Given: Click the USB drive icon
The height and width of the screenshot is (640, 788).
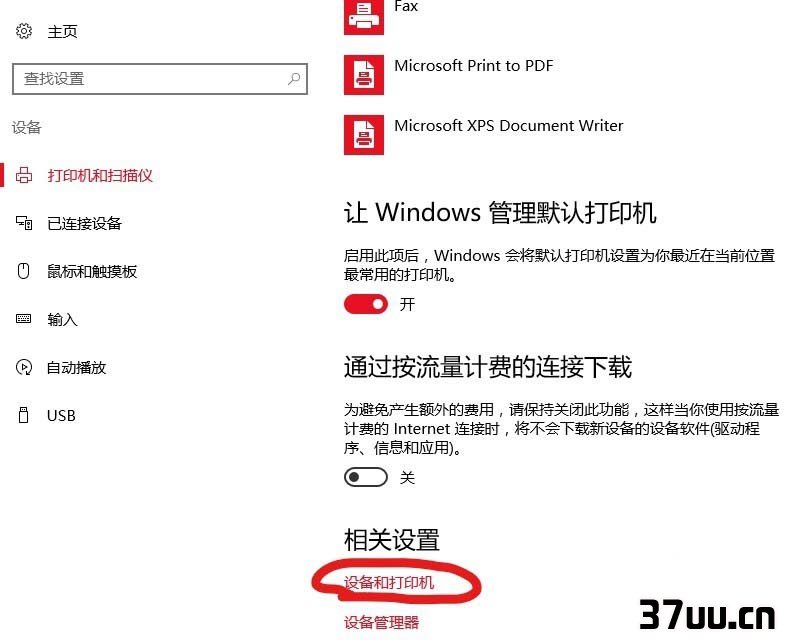Looking at the screenshot, I should [x=24, y=415].
